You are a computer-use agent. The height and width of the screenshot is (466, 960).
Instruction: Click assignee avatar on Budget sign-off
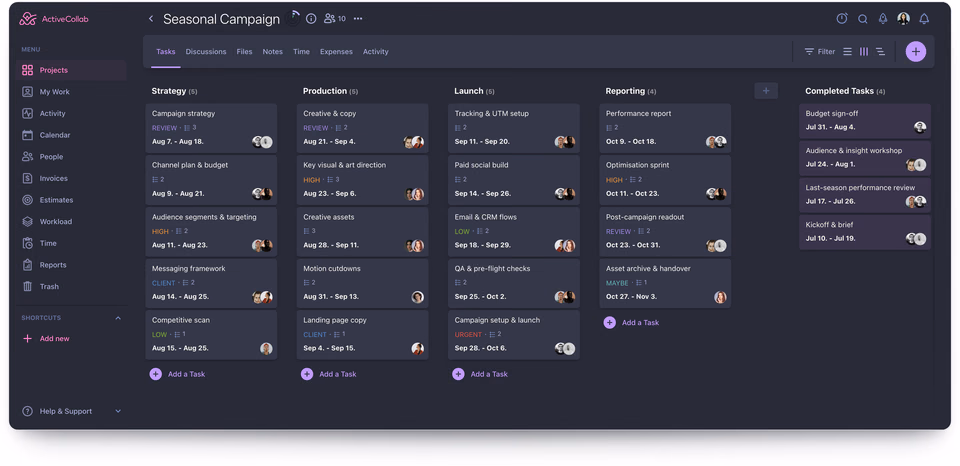coord(920,127)
